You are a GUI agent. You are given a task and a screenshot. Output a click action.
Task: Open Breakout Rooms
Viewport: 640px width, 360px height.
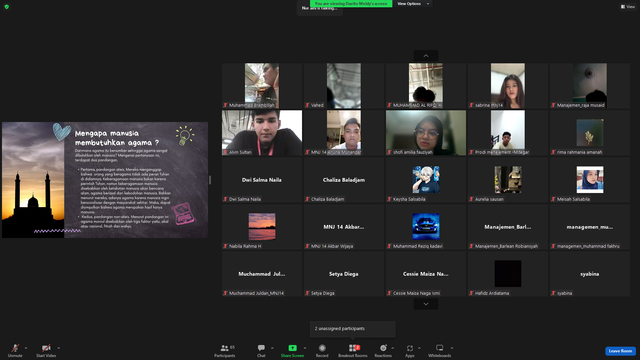click(353, 350)
